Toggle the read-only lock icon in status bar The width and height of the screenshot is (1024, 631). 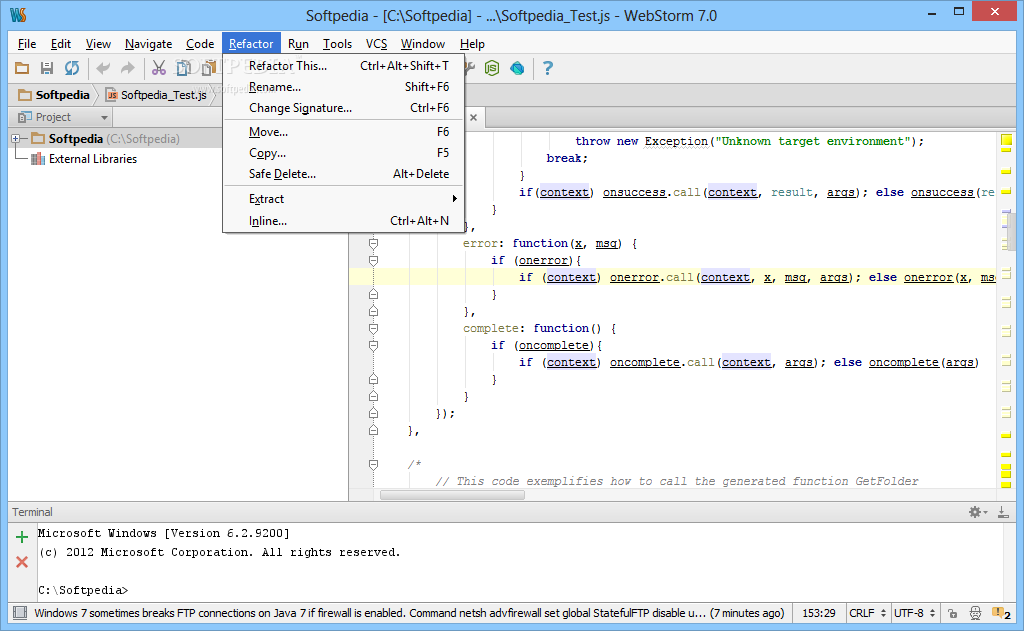[x=953, y=613]
